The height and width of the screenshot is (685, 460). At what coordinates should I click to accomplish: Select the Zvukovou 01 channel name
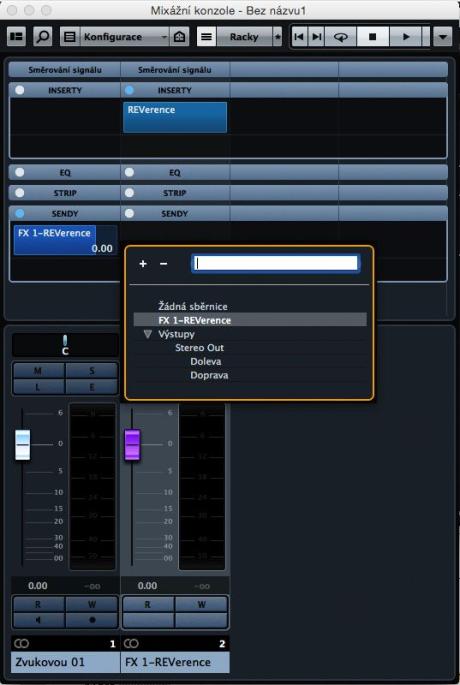click(65, 662)
